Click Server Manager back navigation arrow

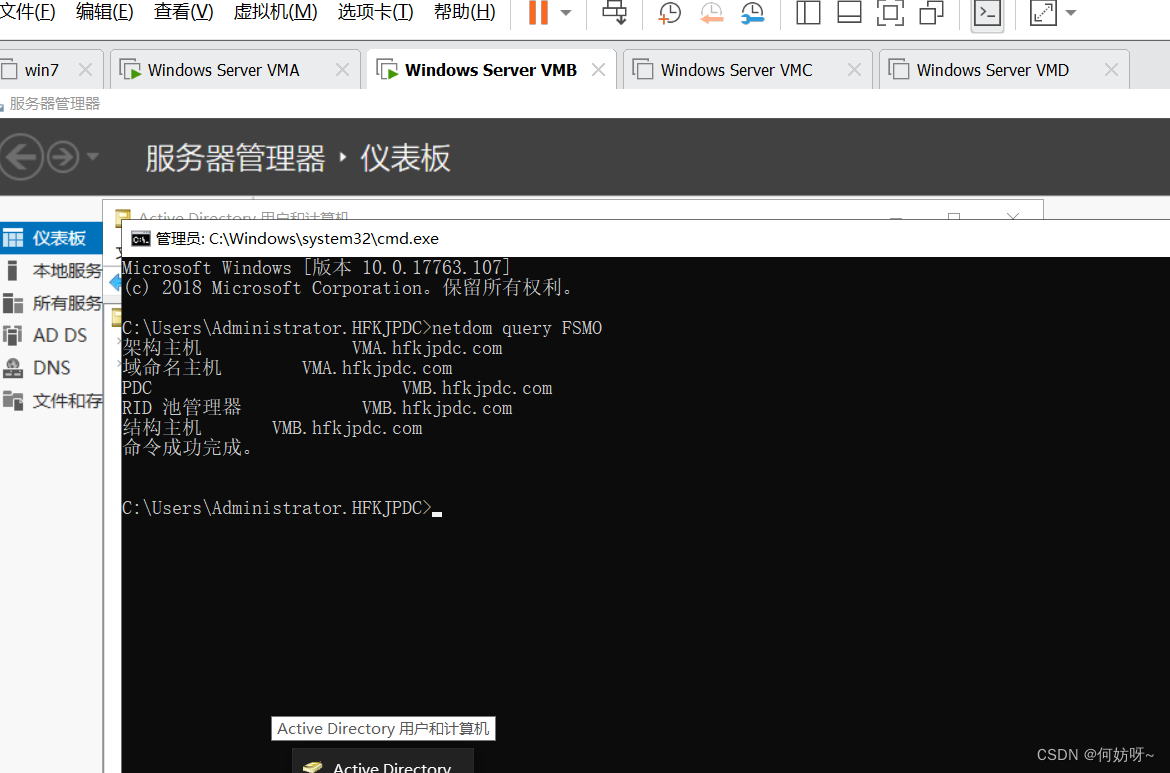(21, 157)
